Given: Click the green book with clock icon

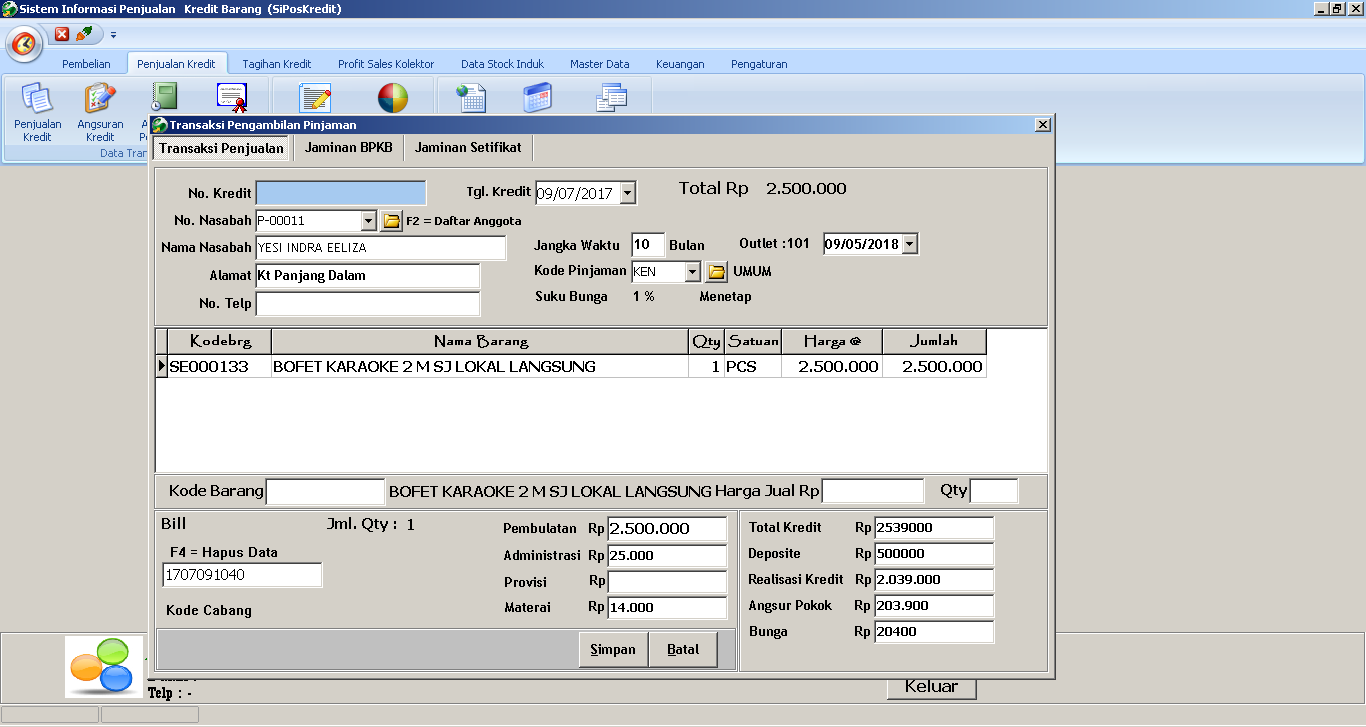Looking at the screenshot, I should 164,96.
